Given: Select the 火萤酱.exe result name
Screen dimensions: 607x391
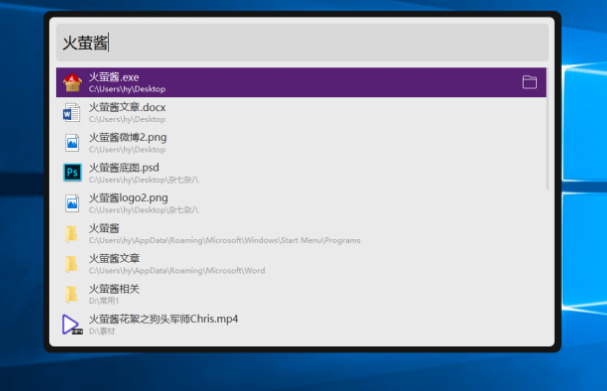Looking at the screenshot, I should 114,77.
